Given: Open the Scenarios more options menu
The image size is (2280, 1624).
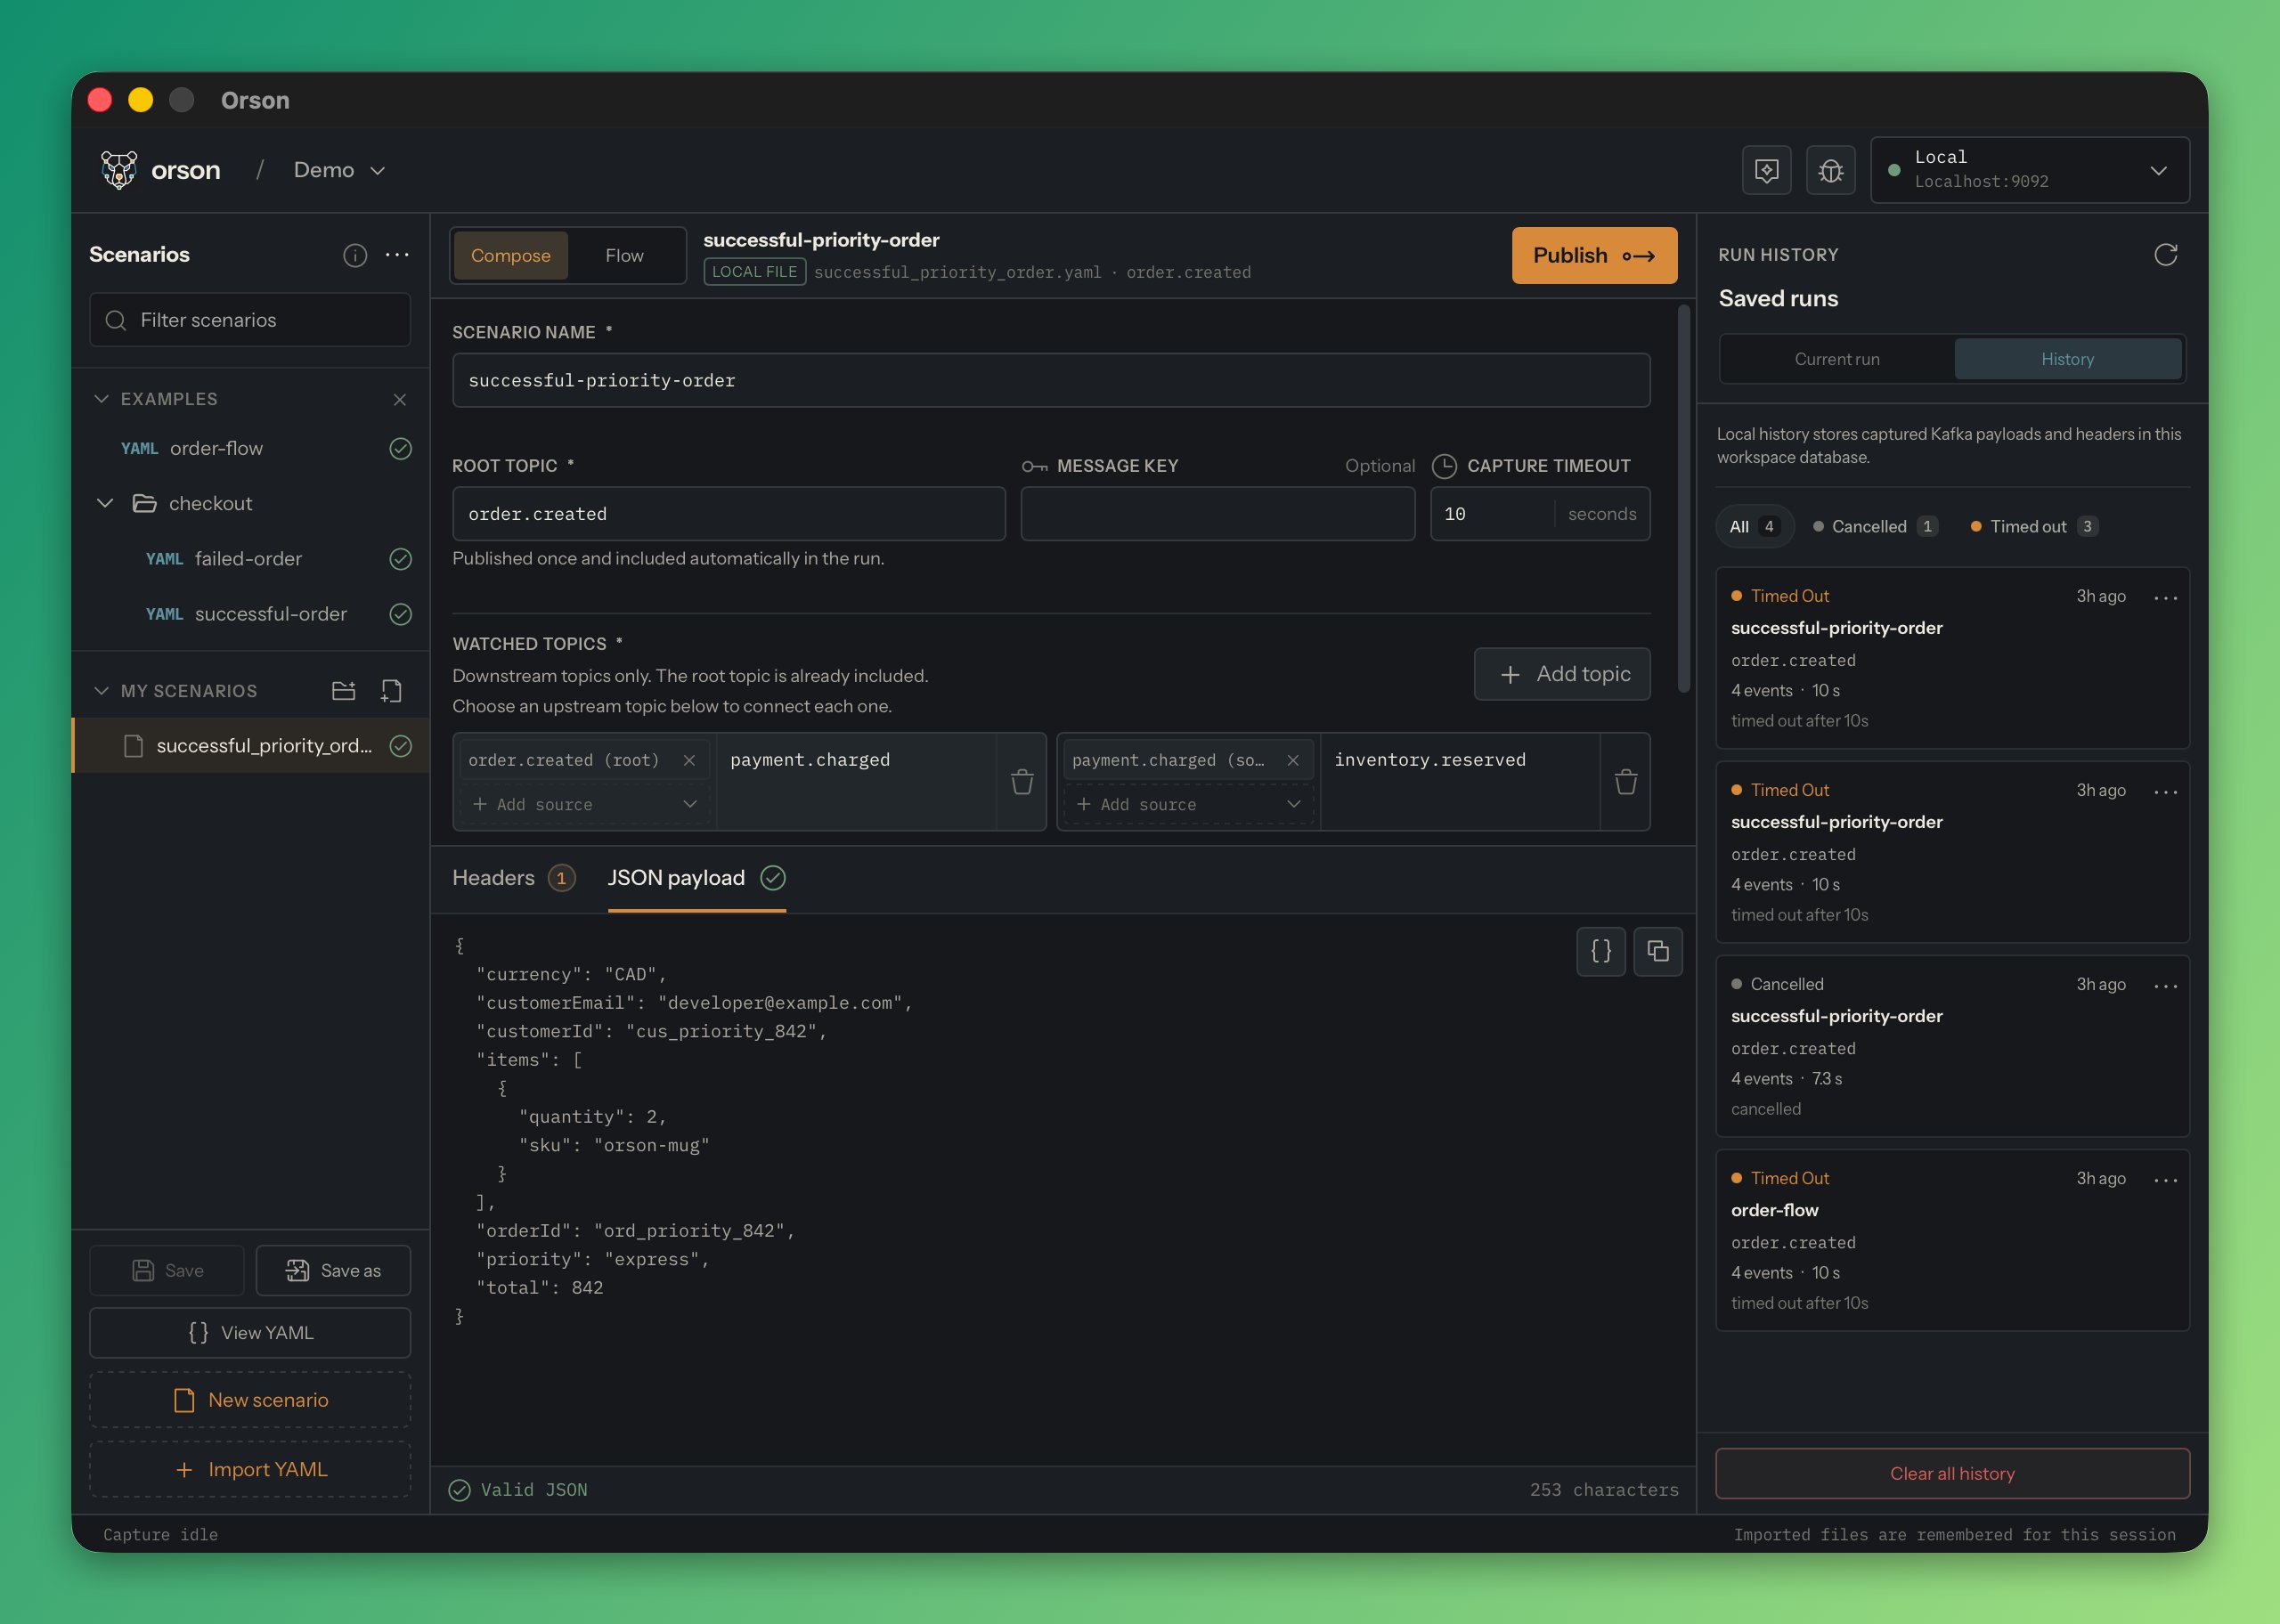Looking at the screenshot, I should click(397, 255).
